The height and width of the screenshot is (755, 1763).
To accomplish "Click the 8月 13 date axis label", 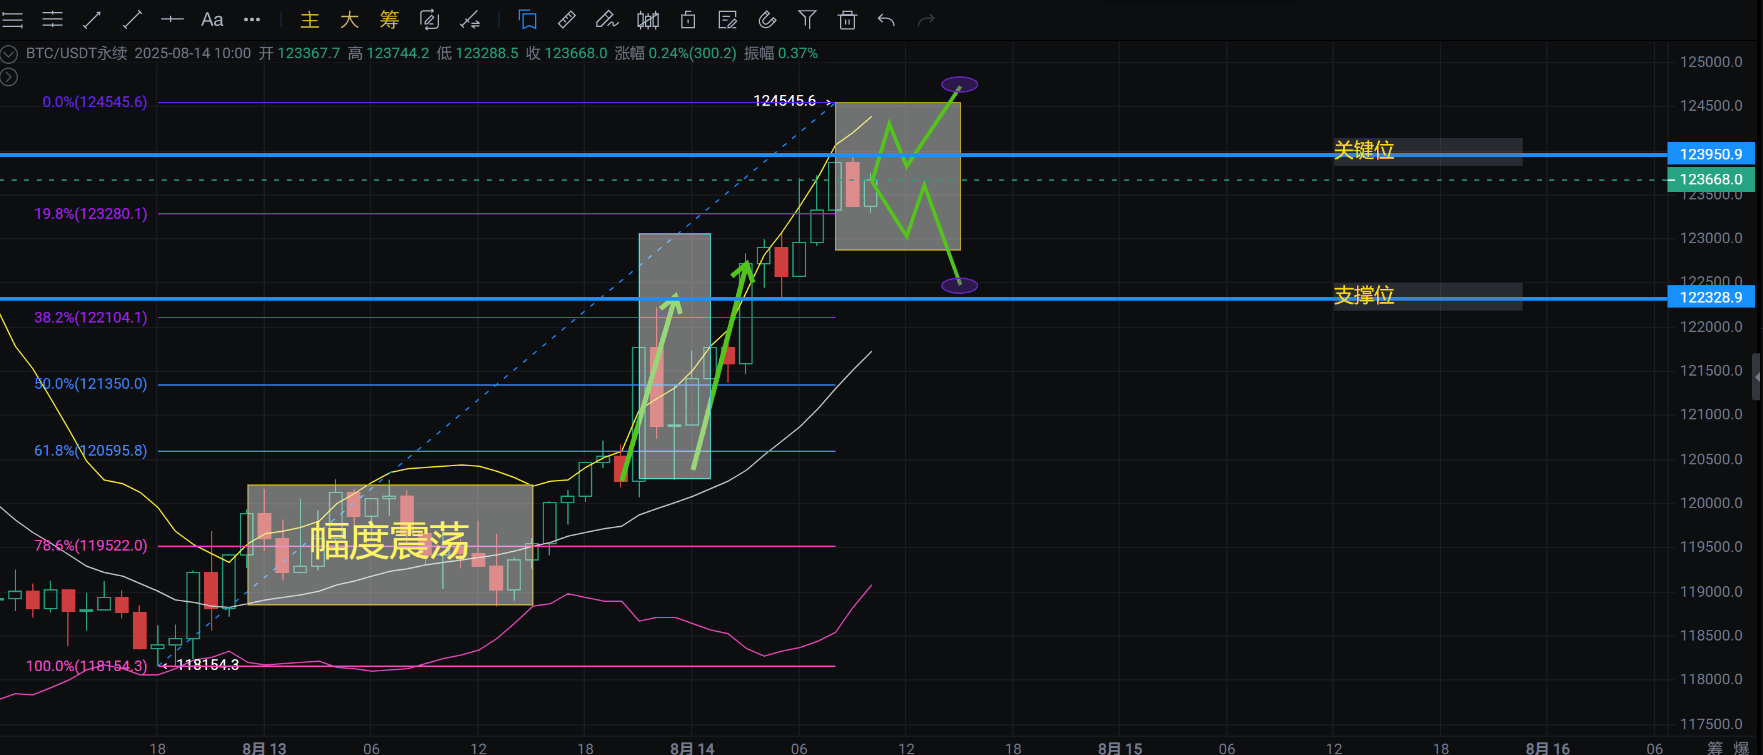I will coord(264,747).
